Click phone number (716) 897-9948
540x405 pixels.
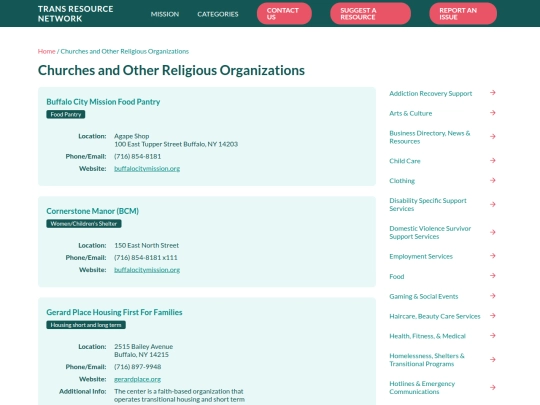(137, 367)
